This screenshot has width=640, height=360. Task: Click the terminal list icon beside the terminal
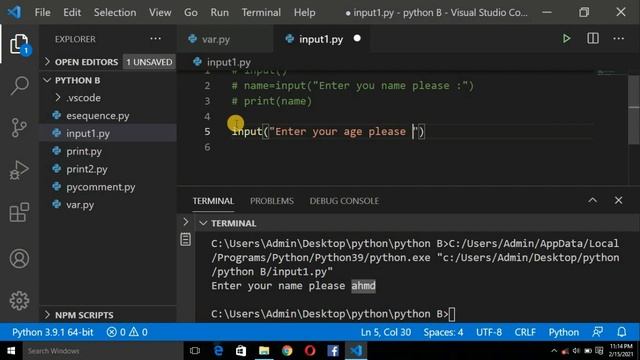(186, 239)
